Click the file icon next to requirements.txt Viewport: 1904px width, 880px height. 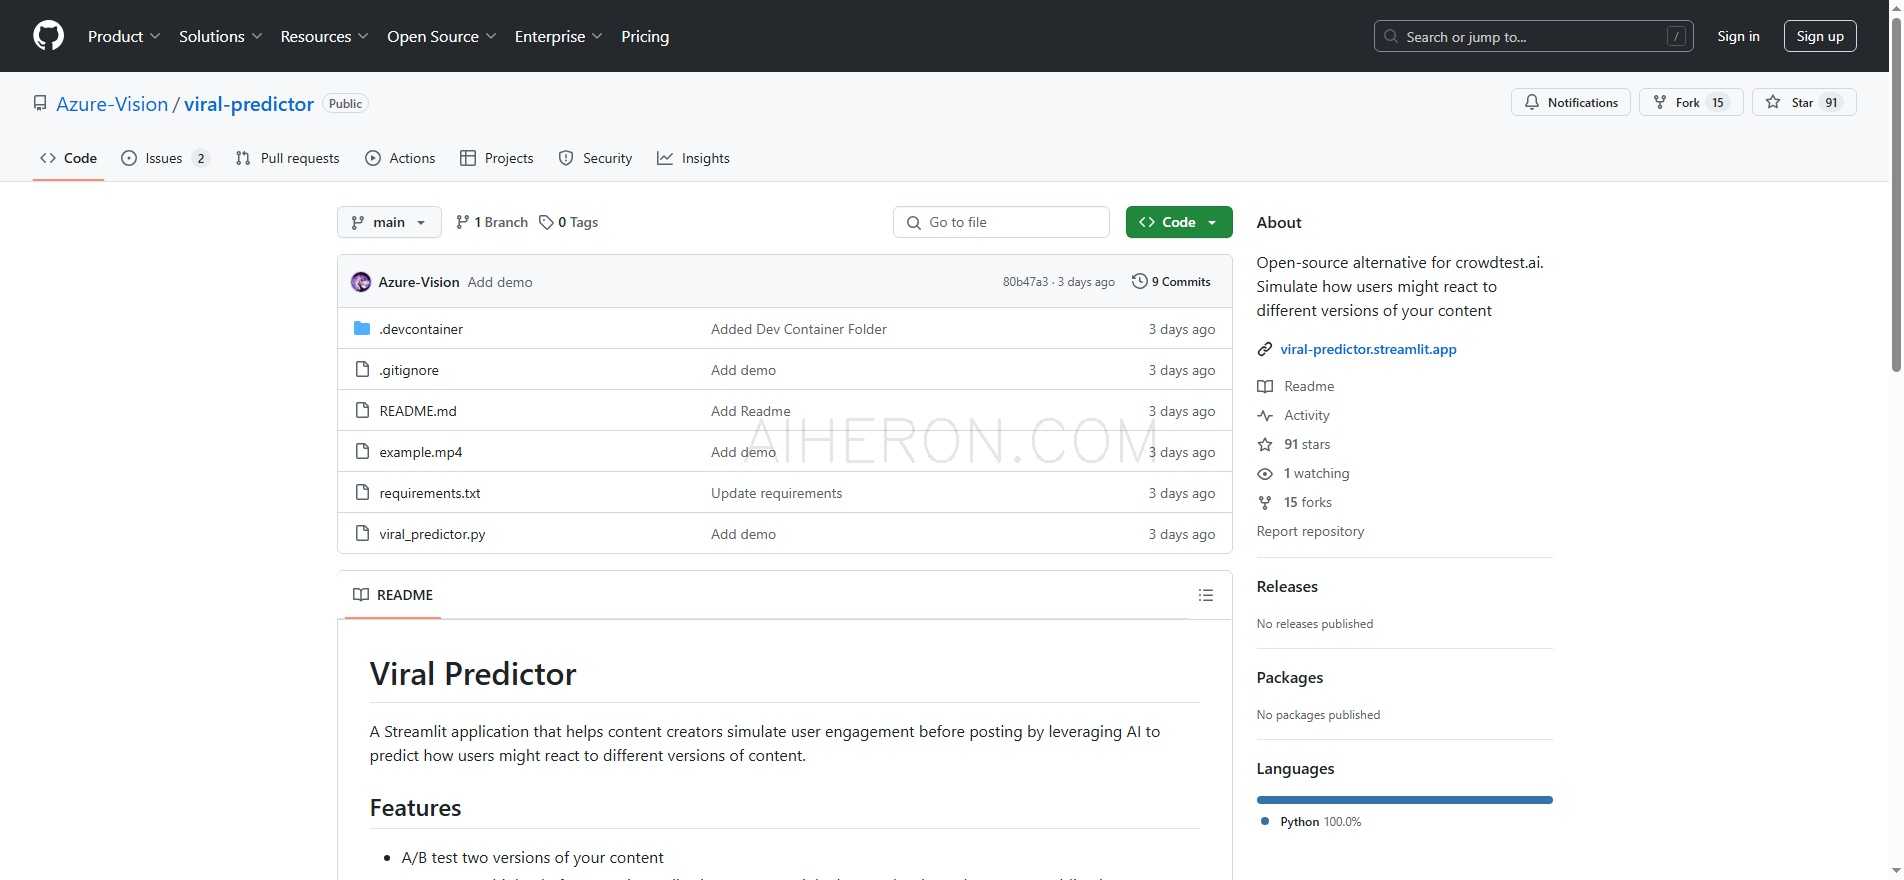point(362,492)
